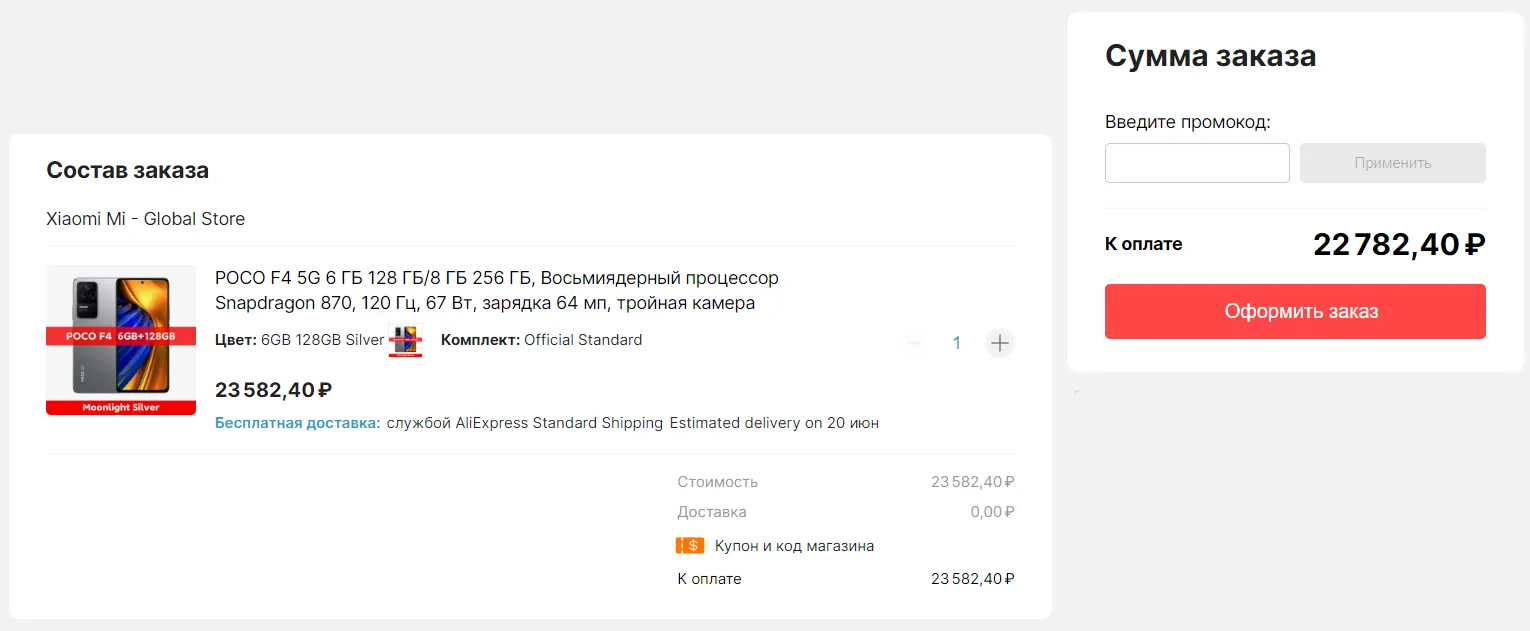This screenshot has height=631, width=1530.
Task: Click the Купон и код магазина link
Action: [794, 546]
